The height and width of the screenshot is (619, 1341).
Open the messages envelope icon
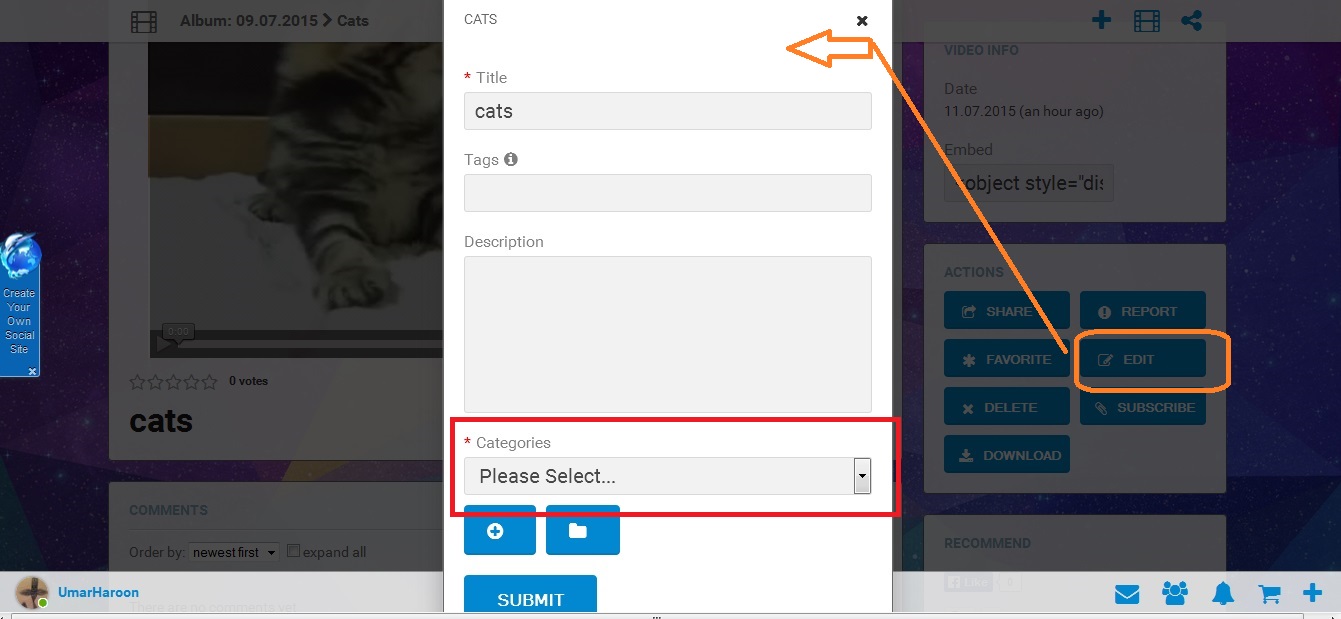click(1127, 594)
